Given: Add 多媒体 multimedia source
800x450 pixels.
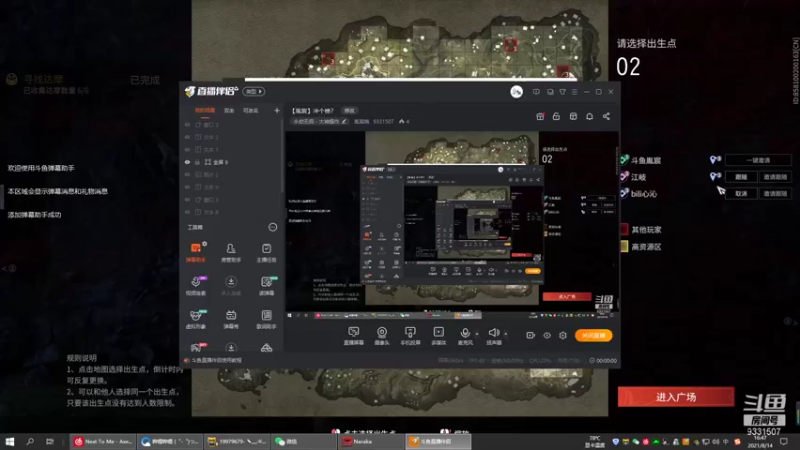Looking at the screenshot, I should [439, 336].
